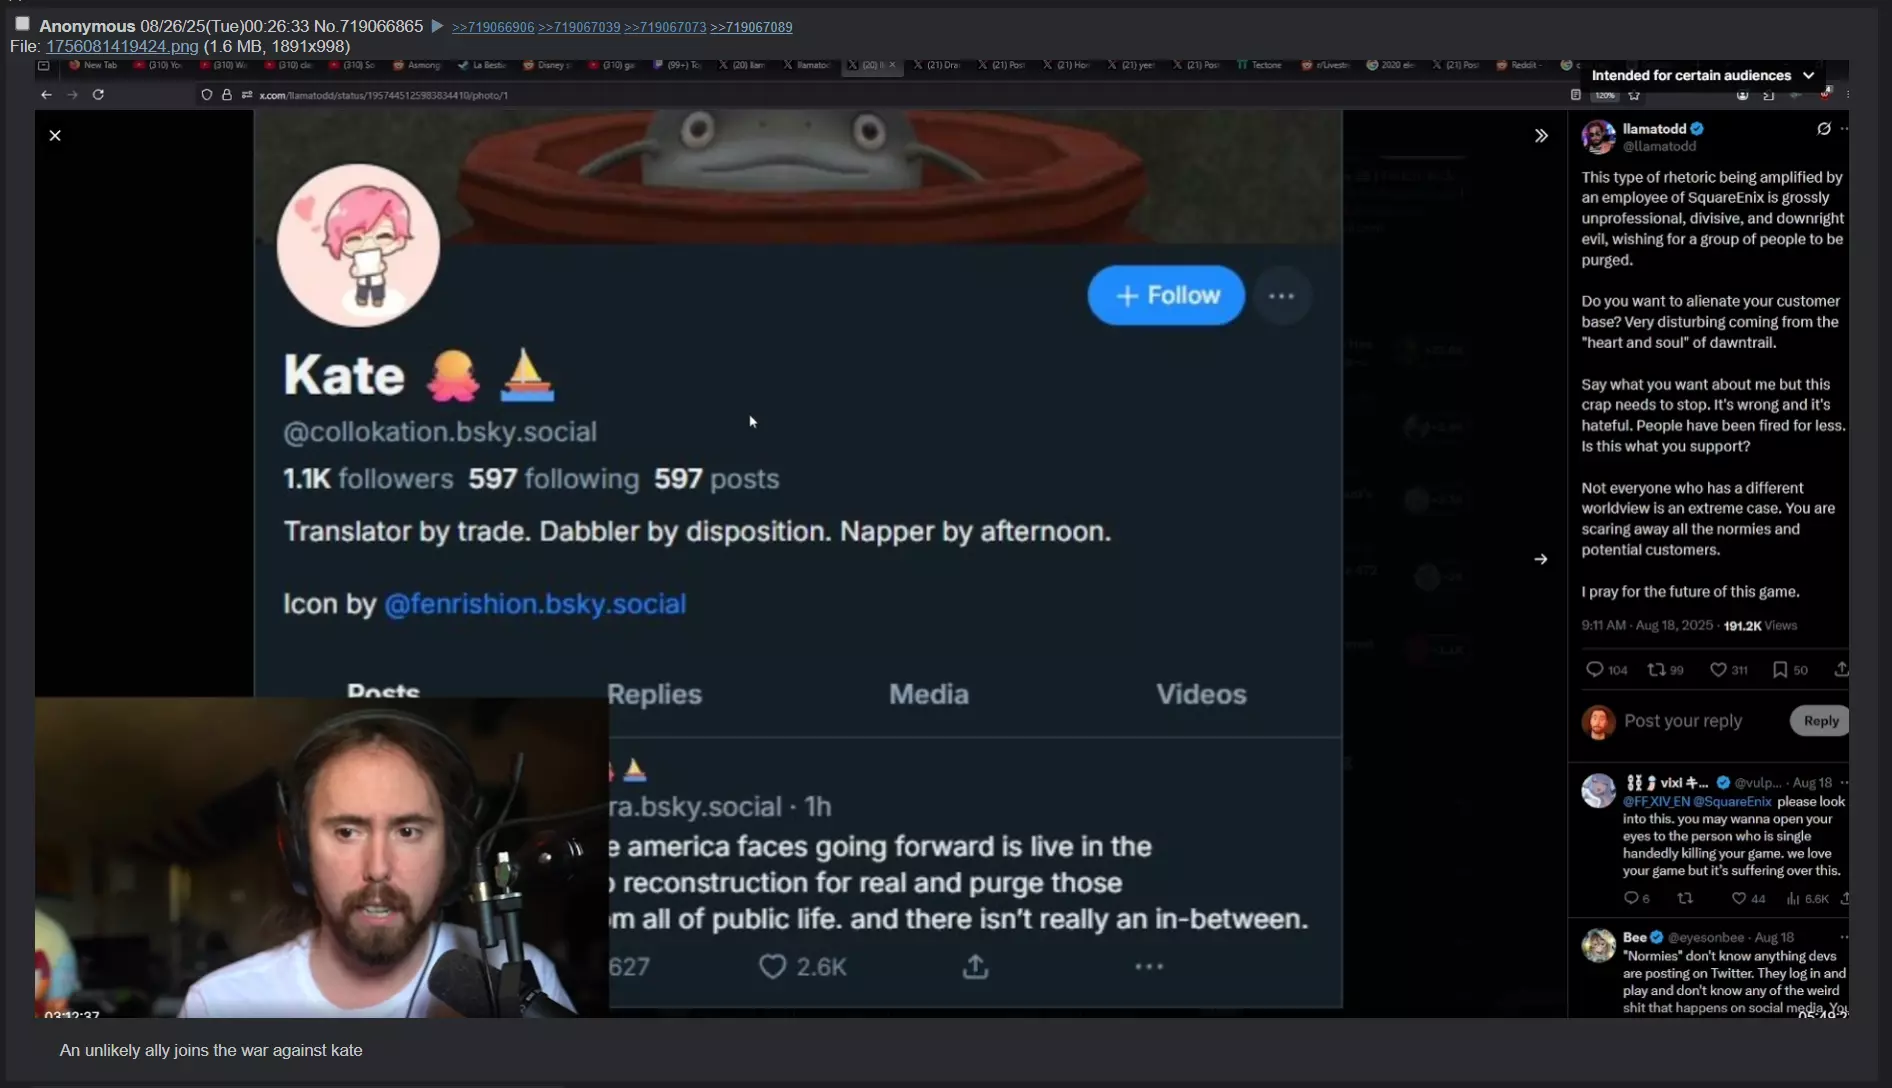Image resolution: width=1892 pixels, height=1088 pixels.
Task: Open the 'Intended for certain audiences' dropdown
Action: pos(1702,75)
